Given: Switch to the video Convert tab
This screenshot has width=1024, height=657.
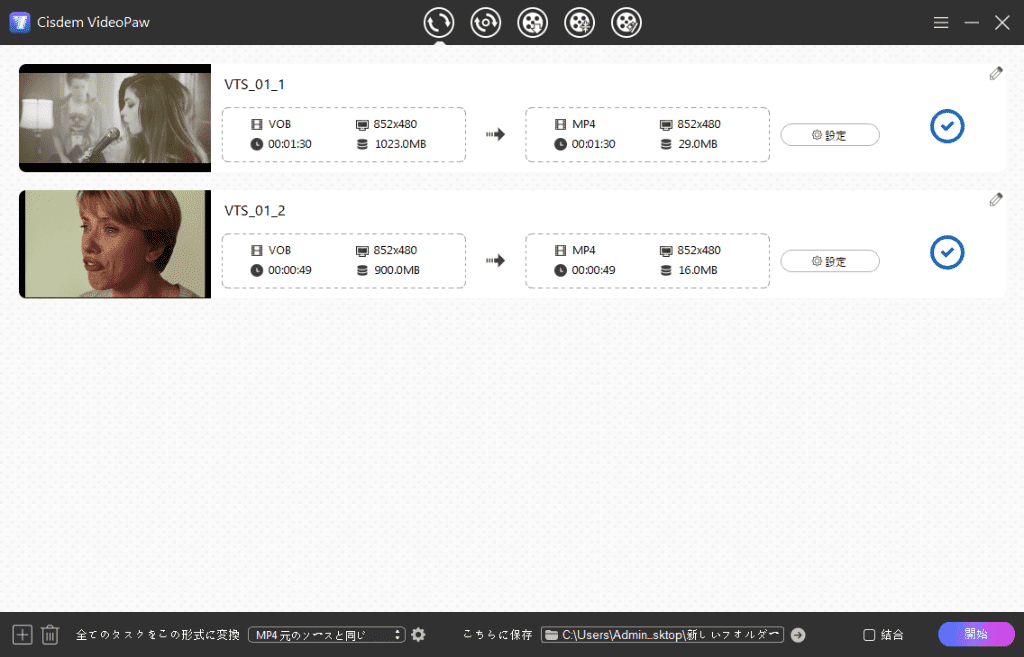Looking at the screenshot, I should (439, 23).
